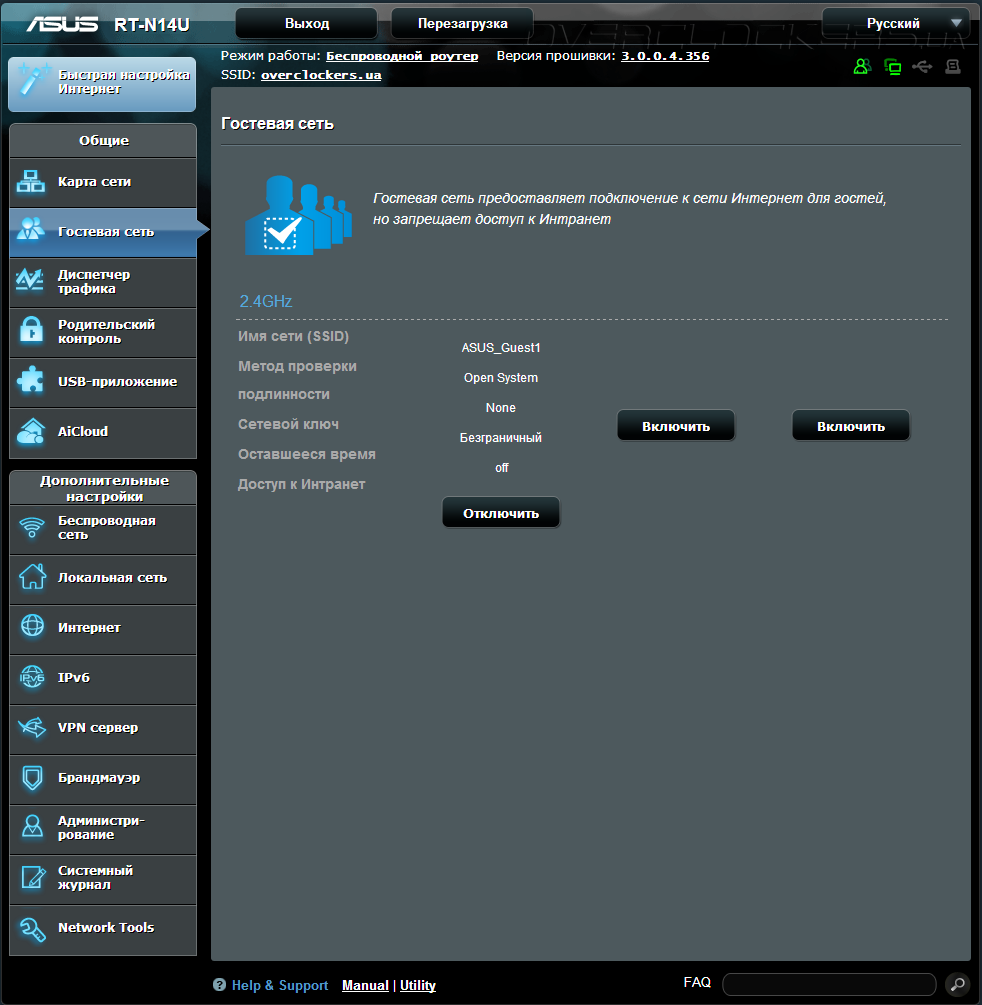Click the Беспроводной роутер mode link
Screen dimensions: 982x1005
402,56
